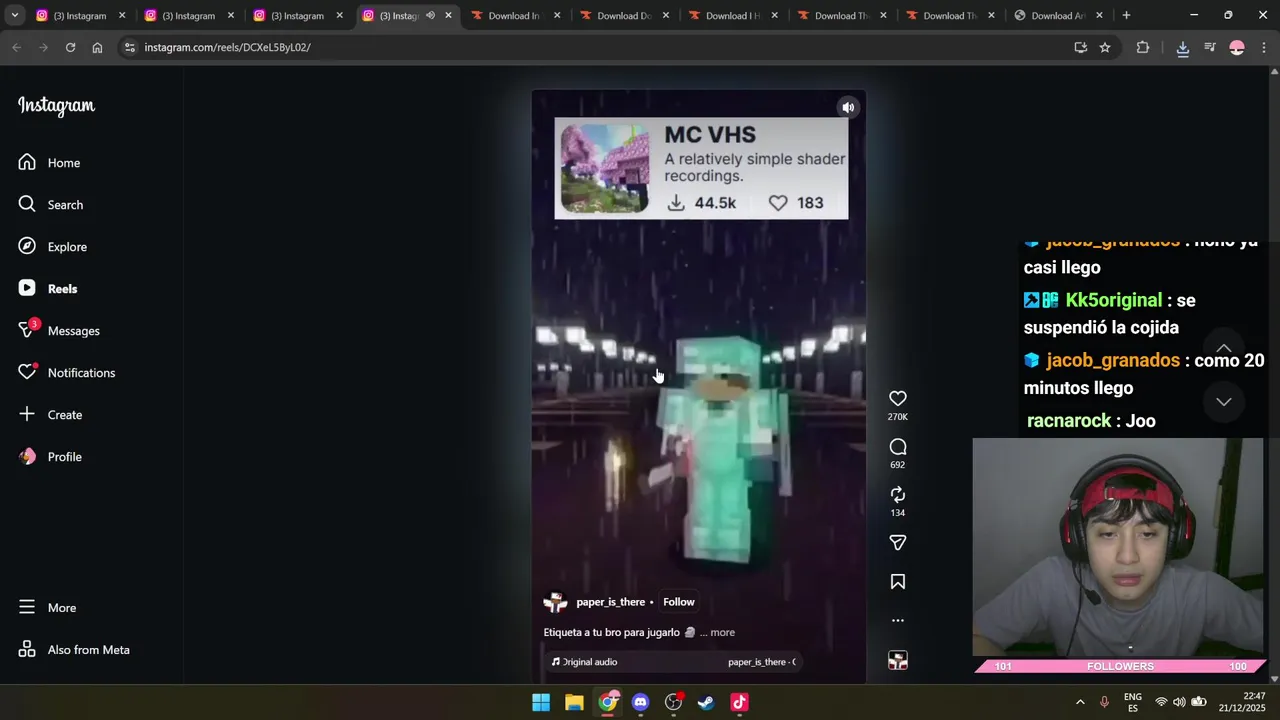Open paper_is_there profile name
Screen dimensions: 1280x720
click(x=610, y=602)
